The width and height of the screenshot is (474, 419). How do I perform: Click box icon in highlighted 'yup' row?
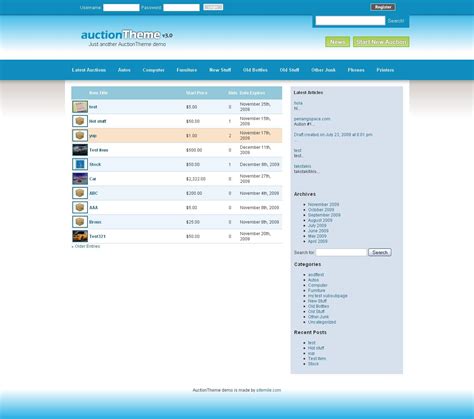pos(80,135)
